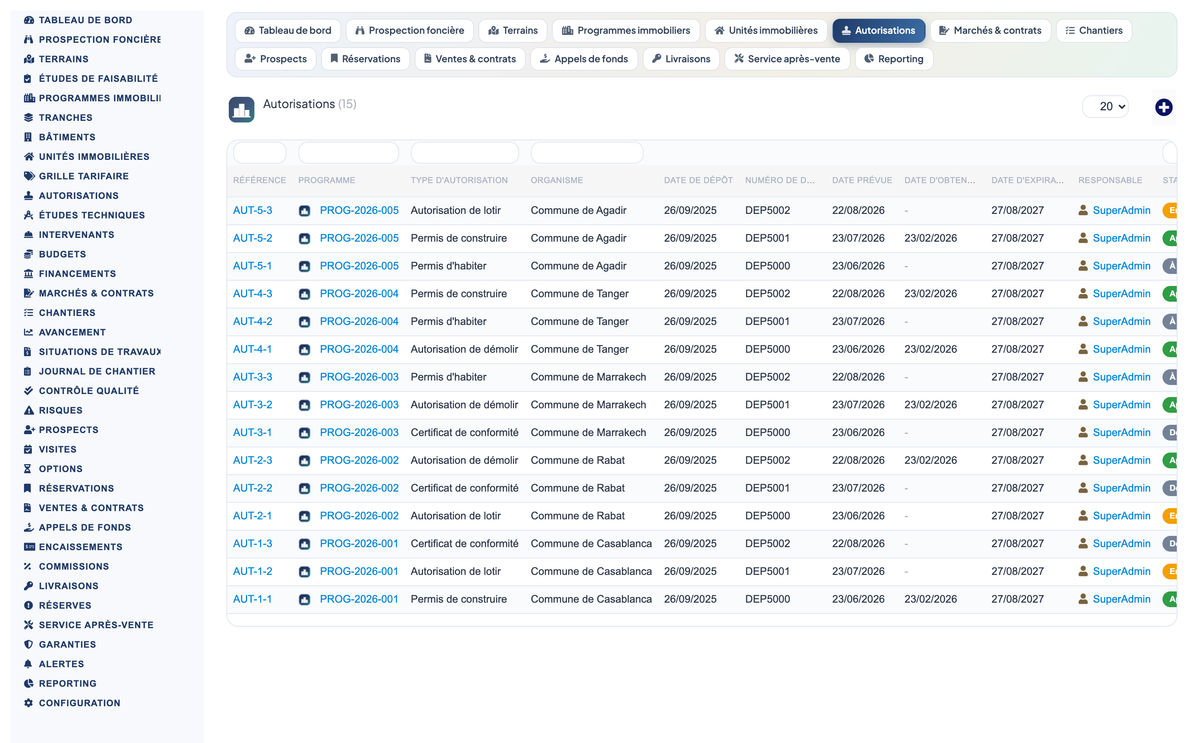The image size is (1200, 743).
Task: Open Réserves sidebar entry
Action: [65, 605]
